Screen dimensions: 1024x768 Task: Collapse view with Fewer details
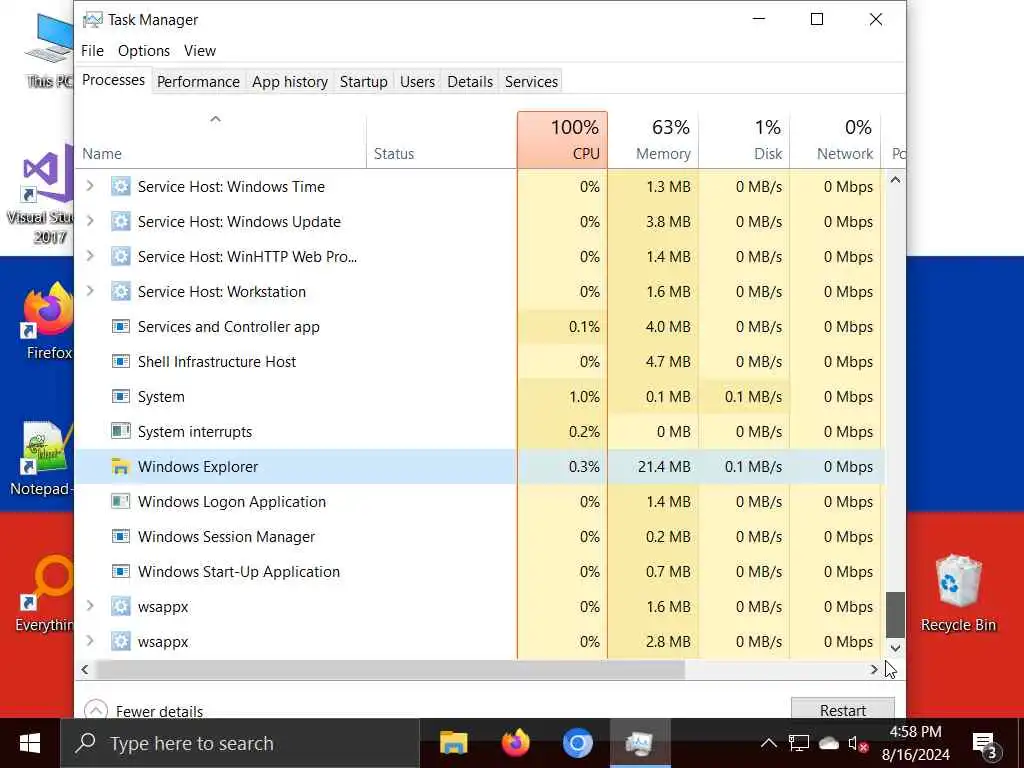pos(144,711)
